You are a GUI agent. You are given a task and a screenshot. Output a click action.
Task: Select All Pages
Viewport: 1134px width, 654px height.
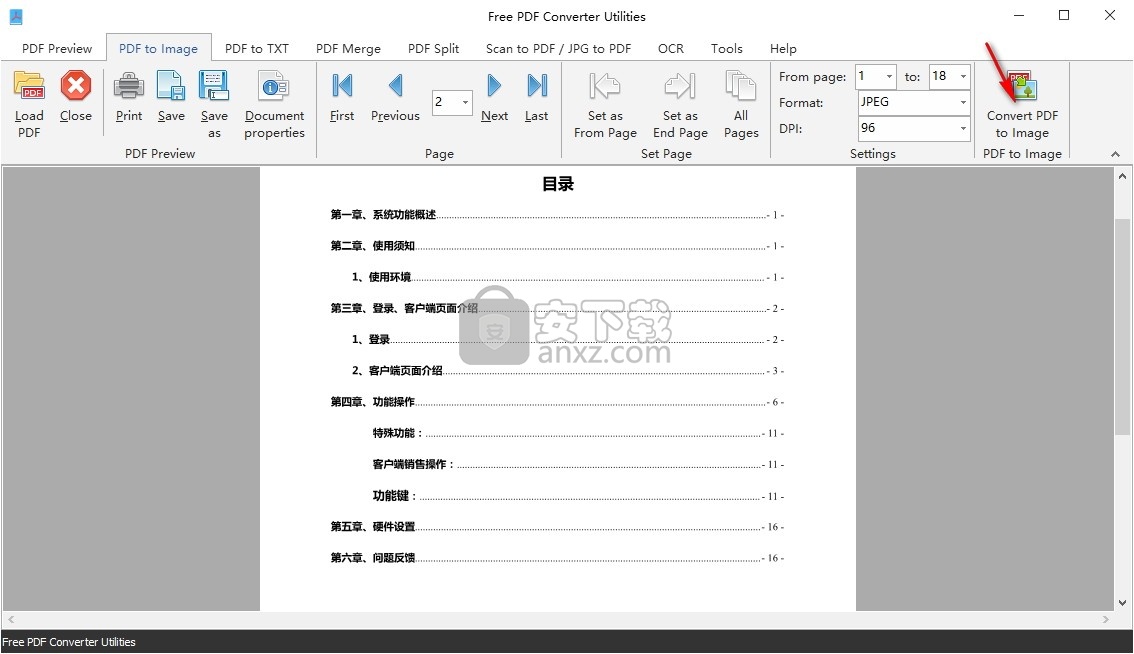pos(741,105)
